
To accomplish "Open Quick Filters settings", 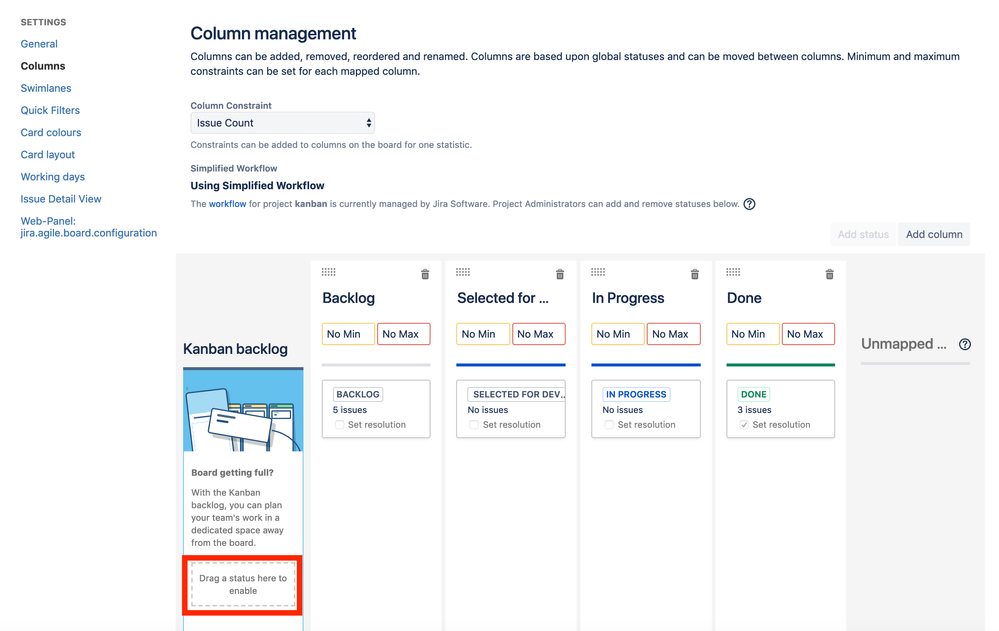I will [x=50, y=110].
